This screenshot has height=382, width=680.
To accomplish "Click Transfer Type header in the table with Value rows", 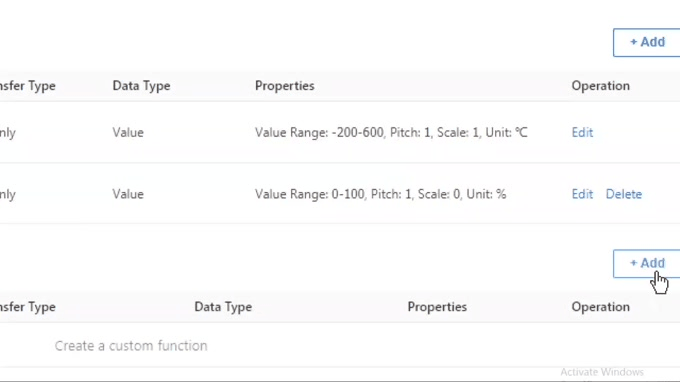I will pyautogui.click(x=28, y=86).
